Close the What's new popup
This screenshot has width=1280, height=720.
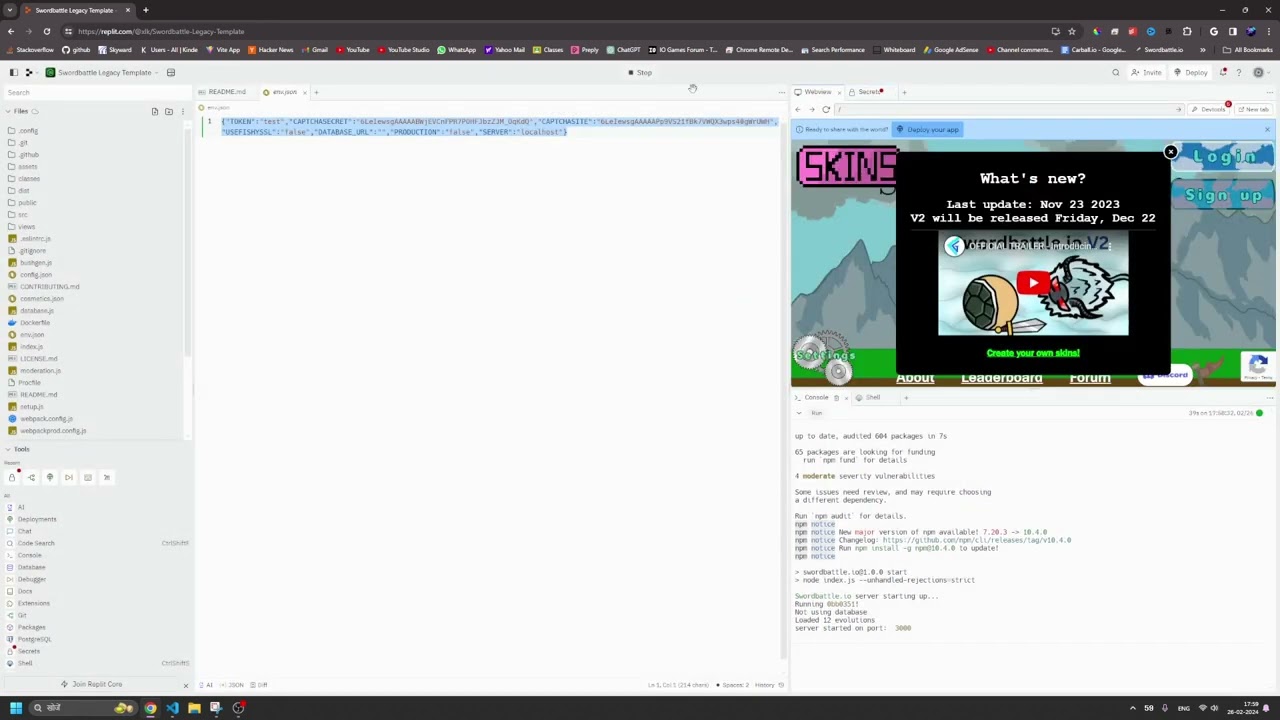(x=1170, y=152)
